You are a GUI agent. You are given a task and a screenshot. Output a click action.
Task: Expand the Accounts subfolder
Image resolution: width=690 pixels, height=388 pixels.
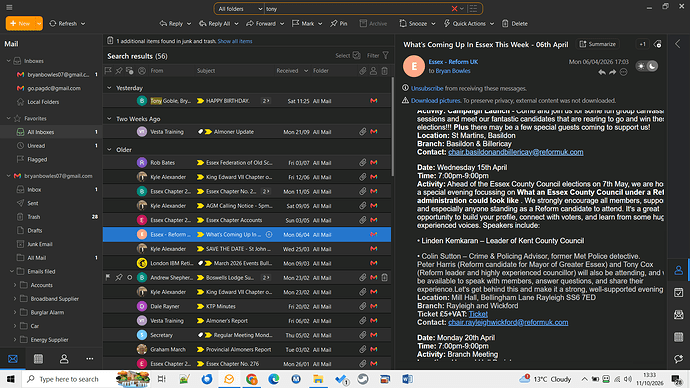point(15,285)
